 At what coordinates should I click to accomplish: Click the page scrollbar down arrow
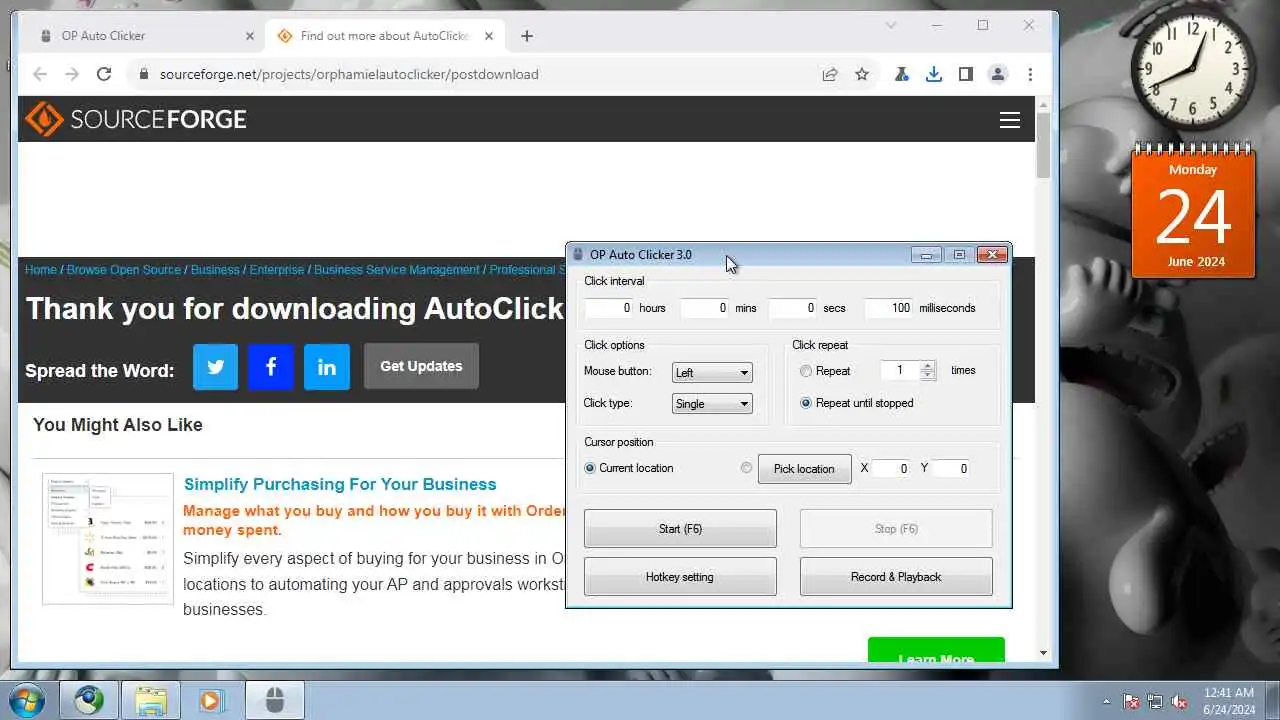click(1044, 653)
